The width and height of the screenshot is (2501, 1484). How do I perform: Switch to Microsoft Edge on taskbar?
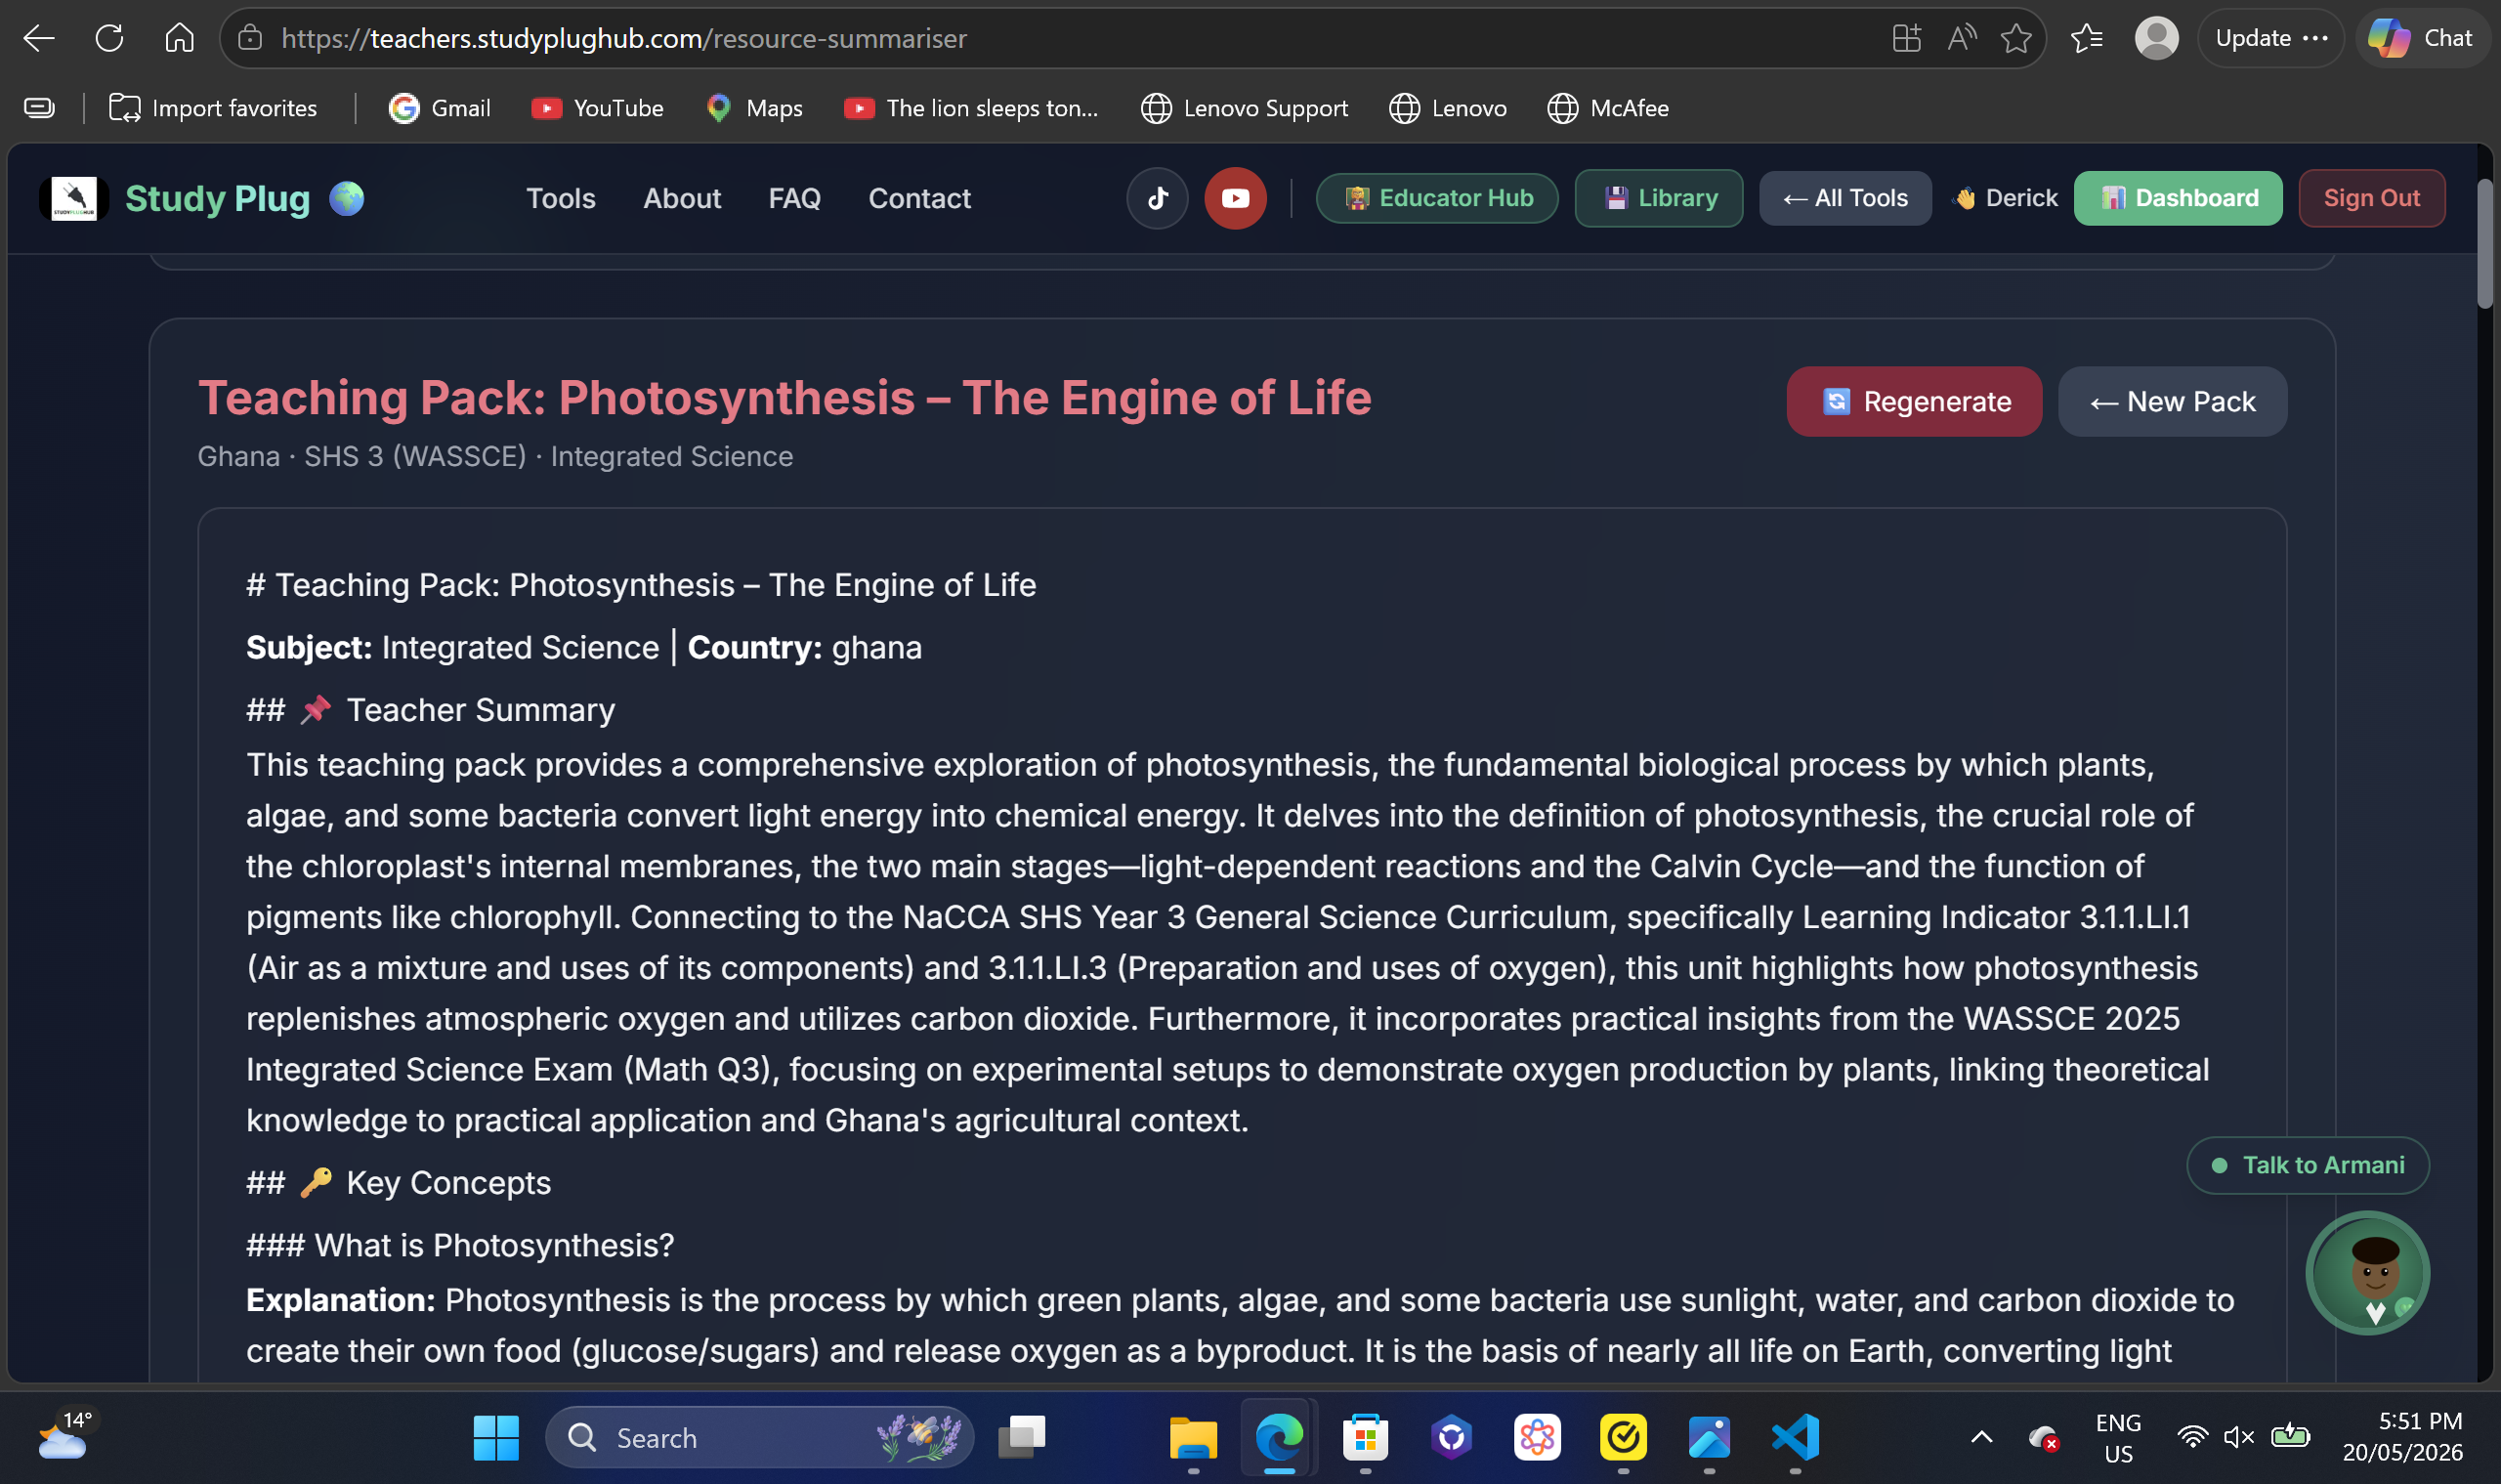click(1279, 1438)
